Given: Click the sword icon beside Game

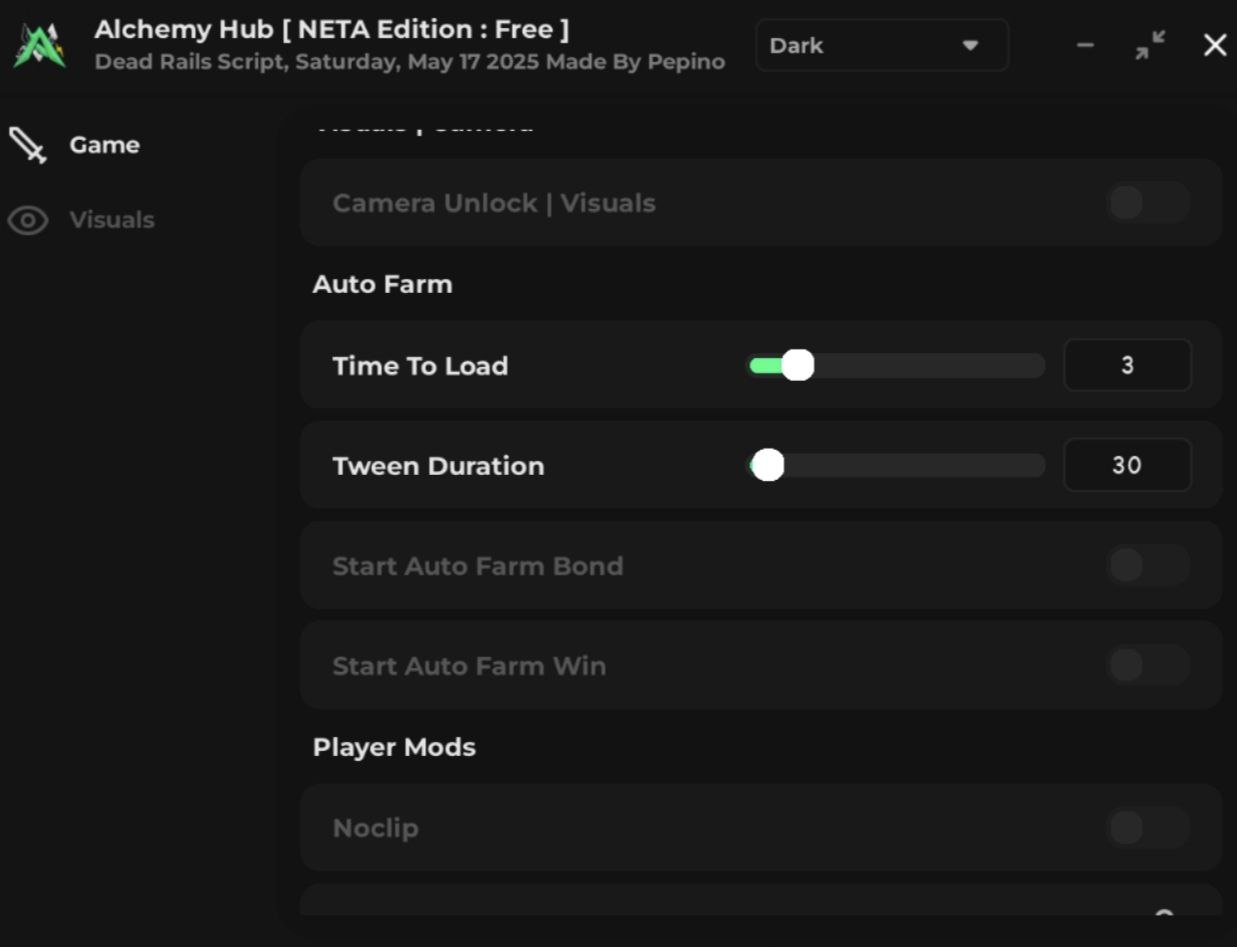Looking at the screenshot, I should tap(28, 146).
